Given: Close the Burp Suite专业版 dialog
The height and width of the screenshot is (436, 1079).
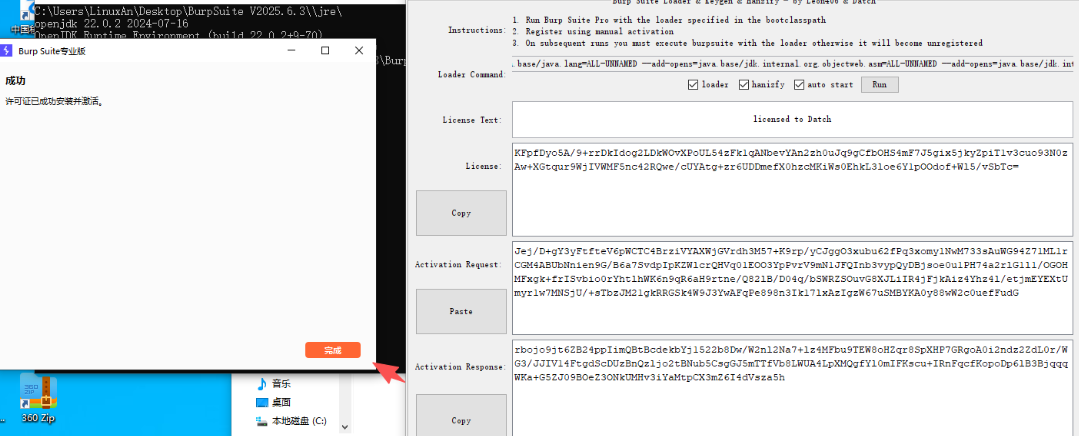Looking at the screenshot, I should [x=359, y=51].
